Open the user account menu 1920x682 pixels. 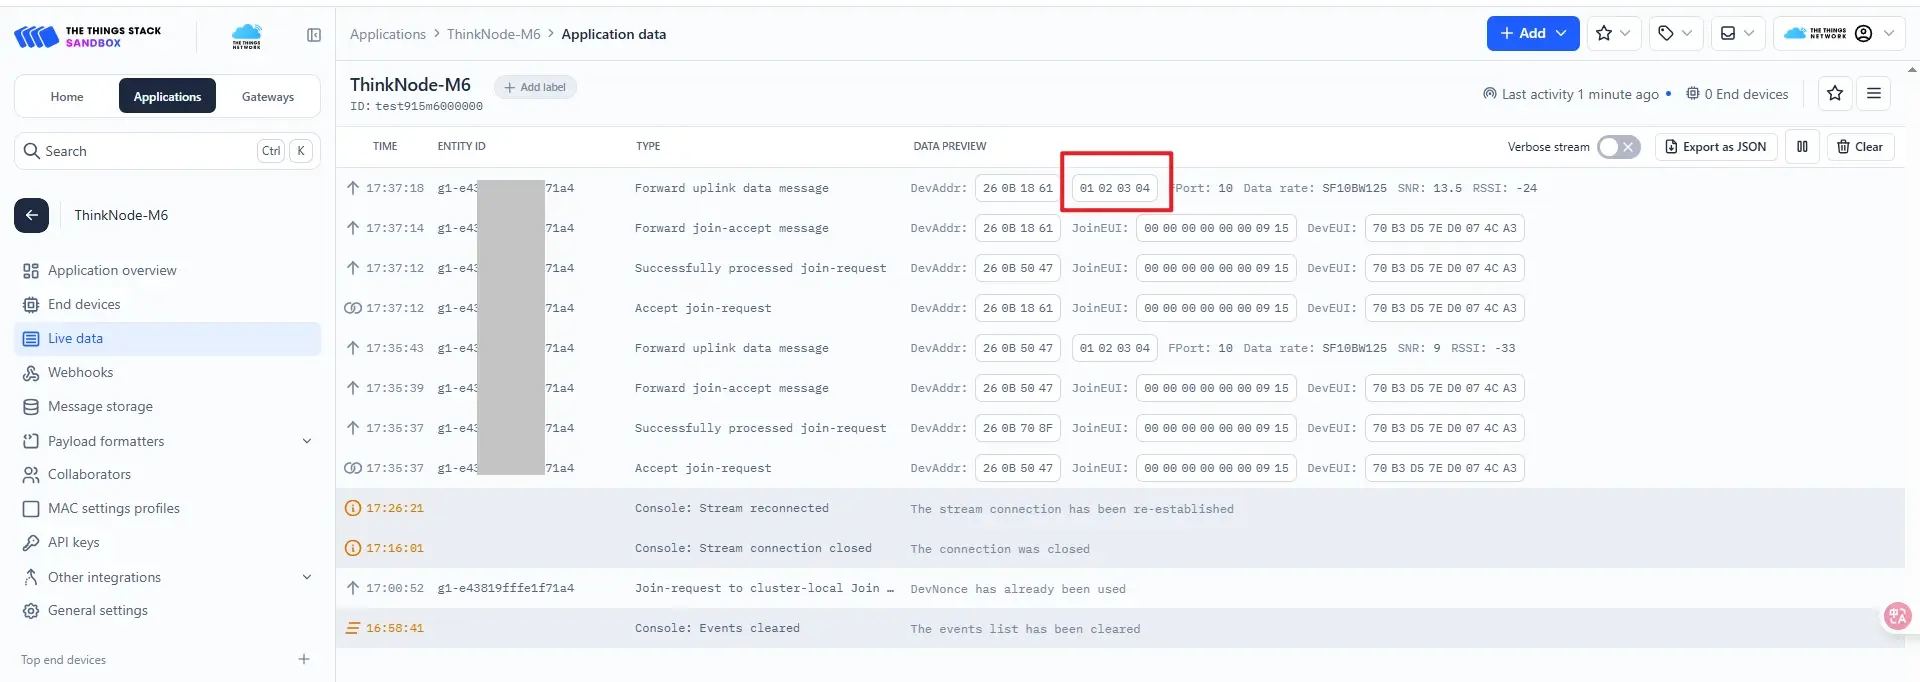point(1864,33)
